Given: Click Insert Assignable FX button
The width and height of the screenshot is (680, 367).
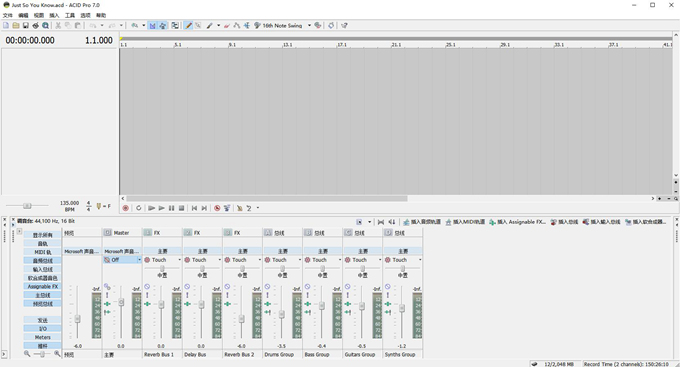Looking at the screenshot, I should 517,222.
